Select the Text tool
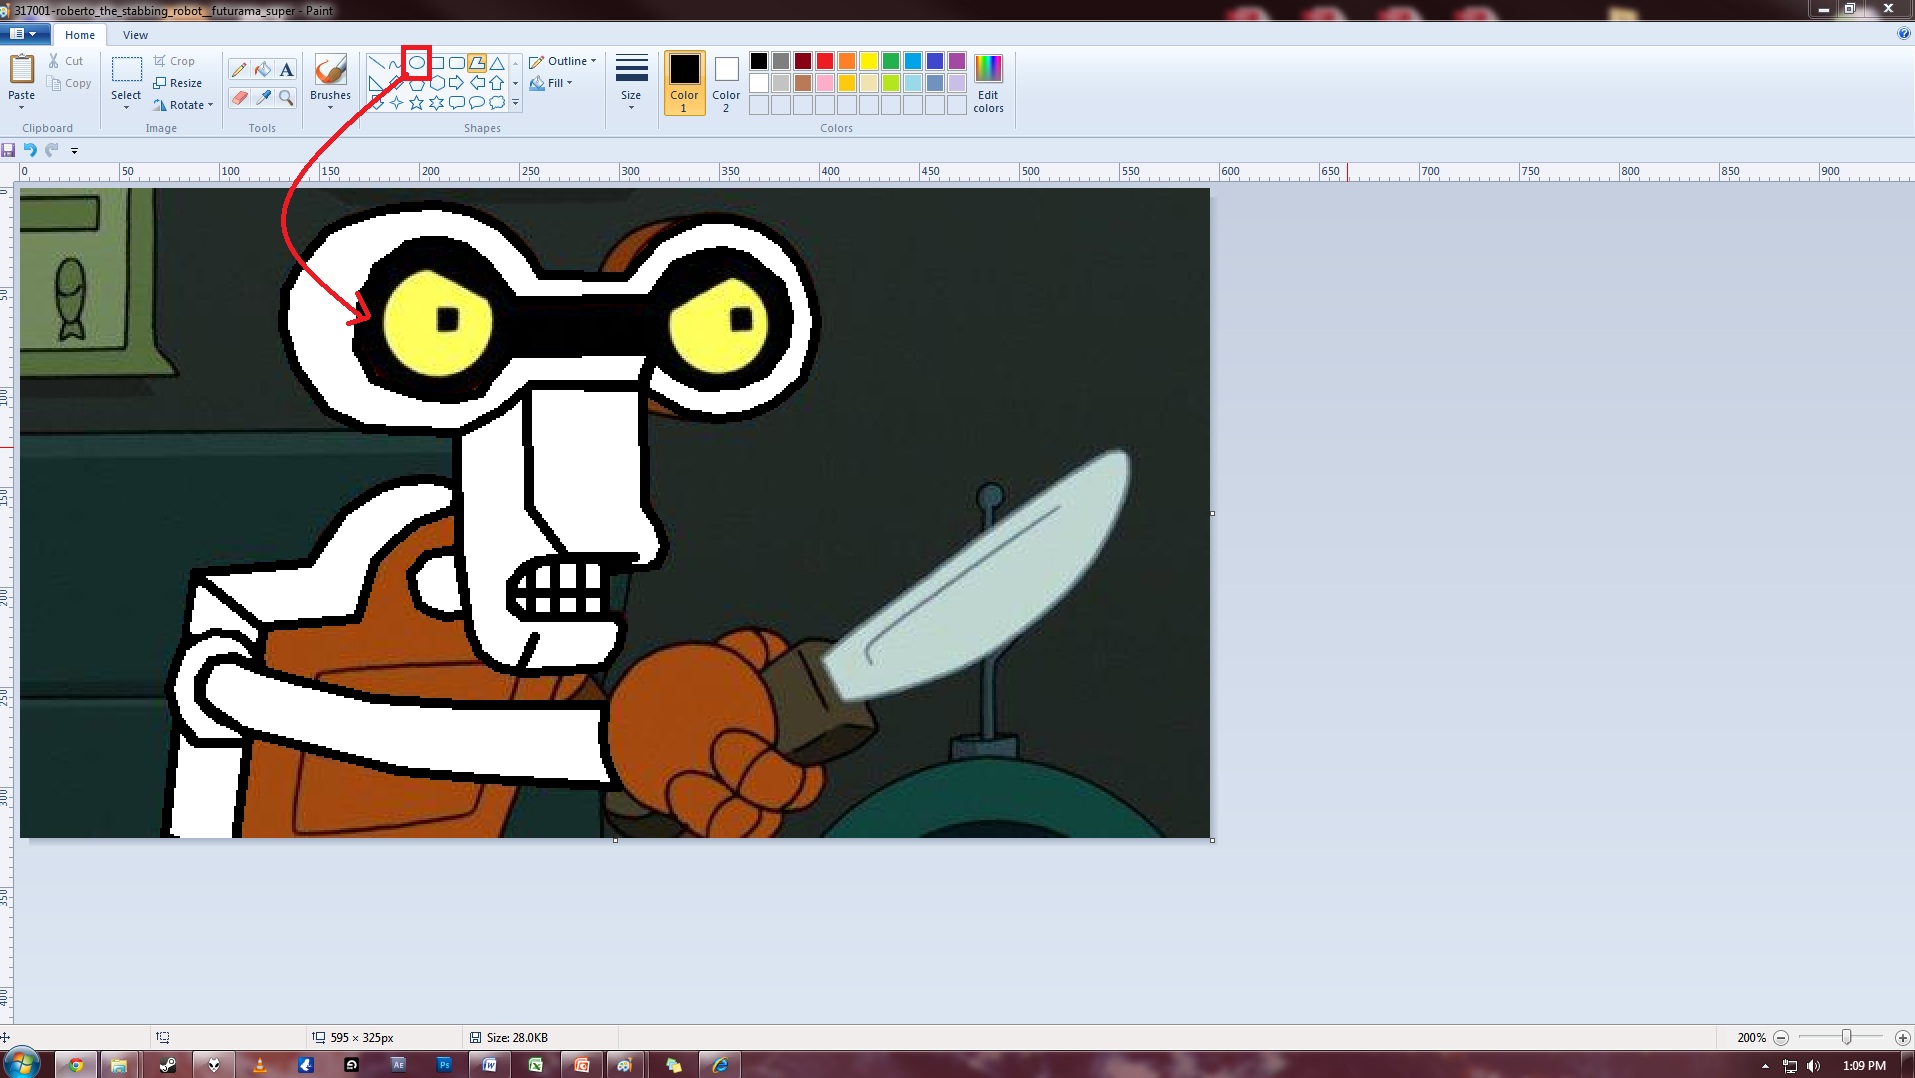Screen dimensions: 1915x1078 [x=287, y=70]
